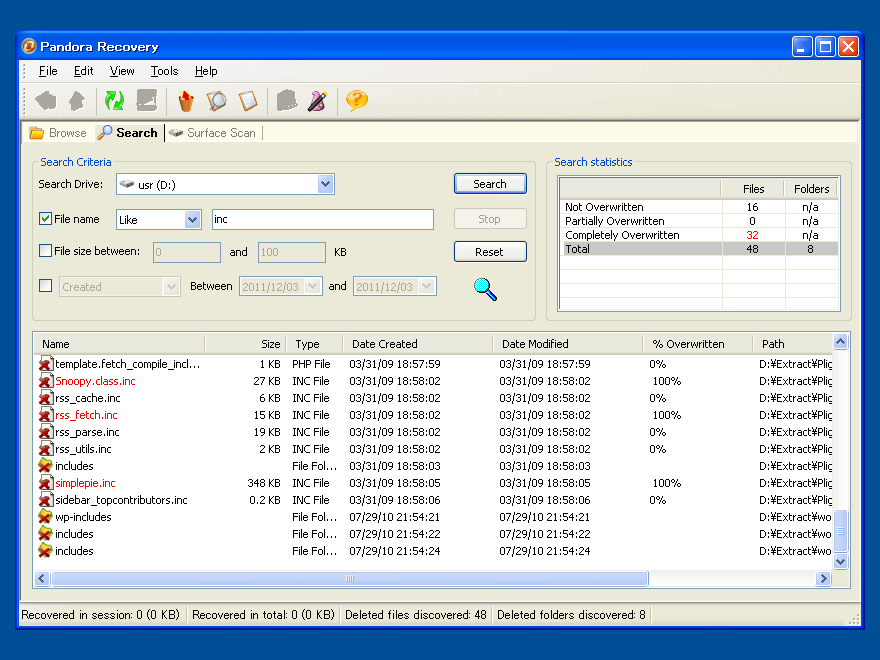The image size is (880, 660).
Task: Click the Completely Overwritten statistics label
Action: coord(622,235)
